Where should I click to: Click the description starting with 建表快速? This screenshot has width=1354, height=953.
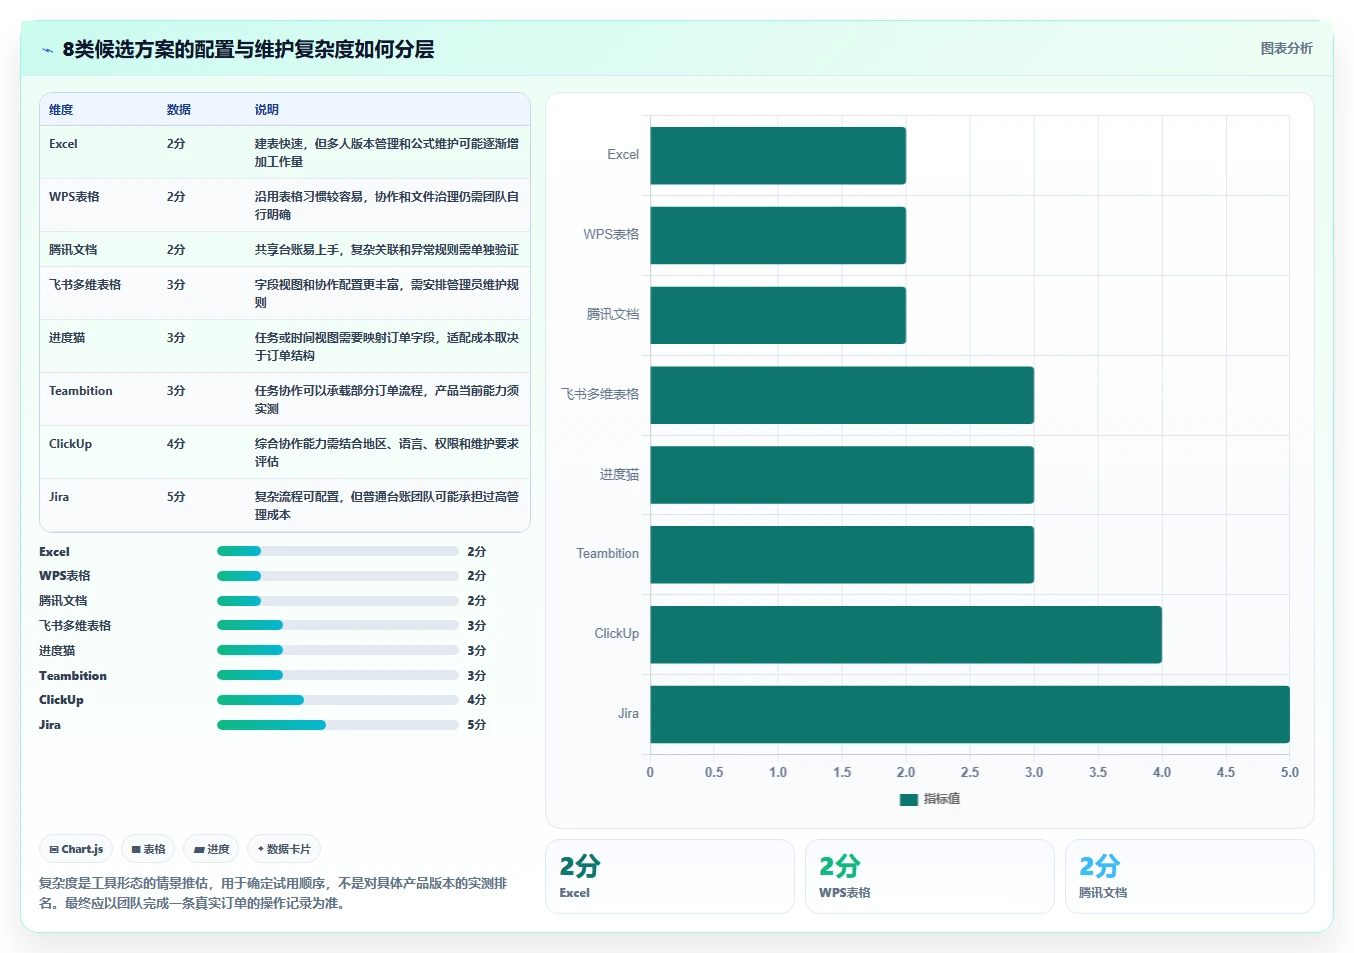[387, 153]
